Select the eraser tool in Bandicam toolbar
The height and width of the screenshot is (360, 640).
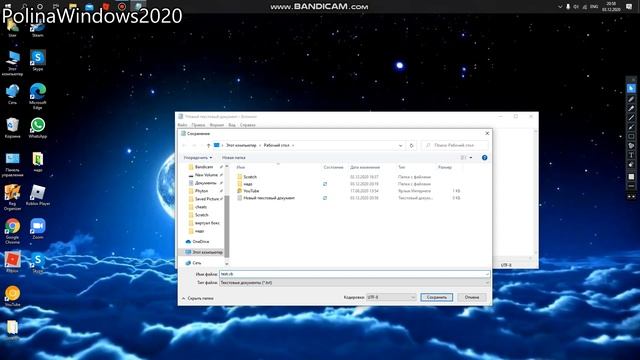pos(631,164)
